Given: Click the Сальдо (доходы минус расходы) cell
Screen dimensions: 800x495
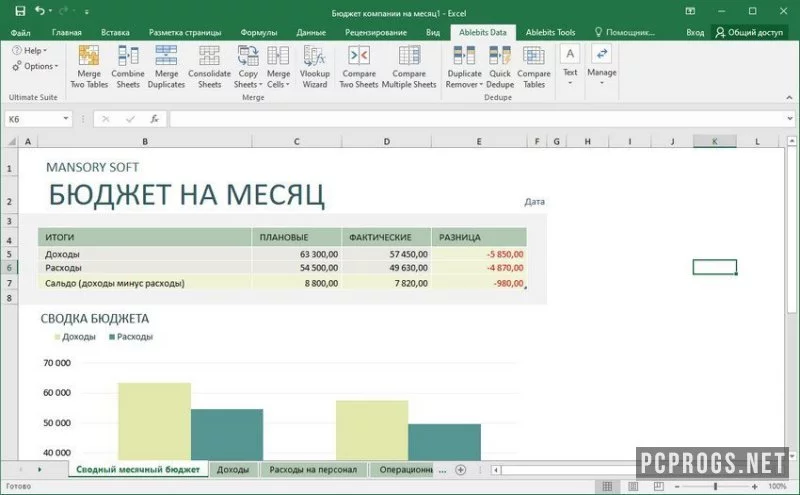Looking at the screenshot, I should 144,283.
